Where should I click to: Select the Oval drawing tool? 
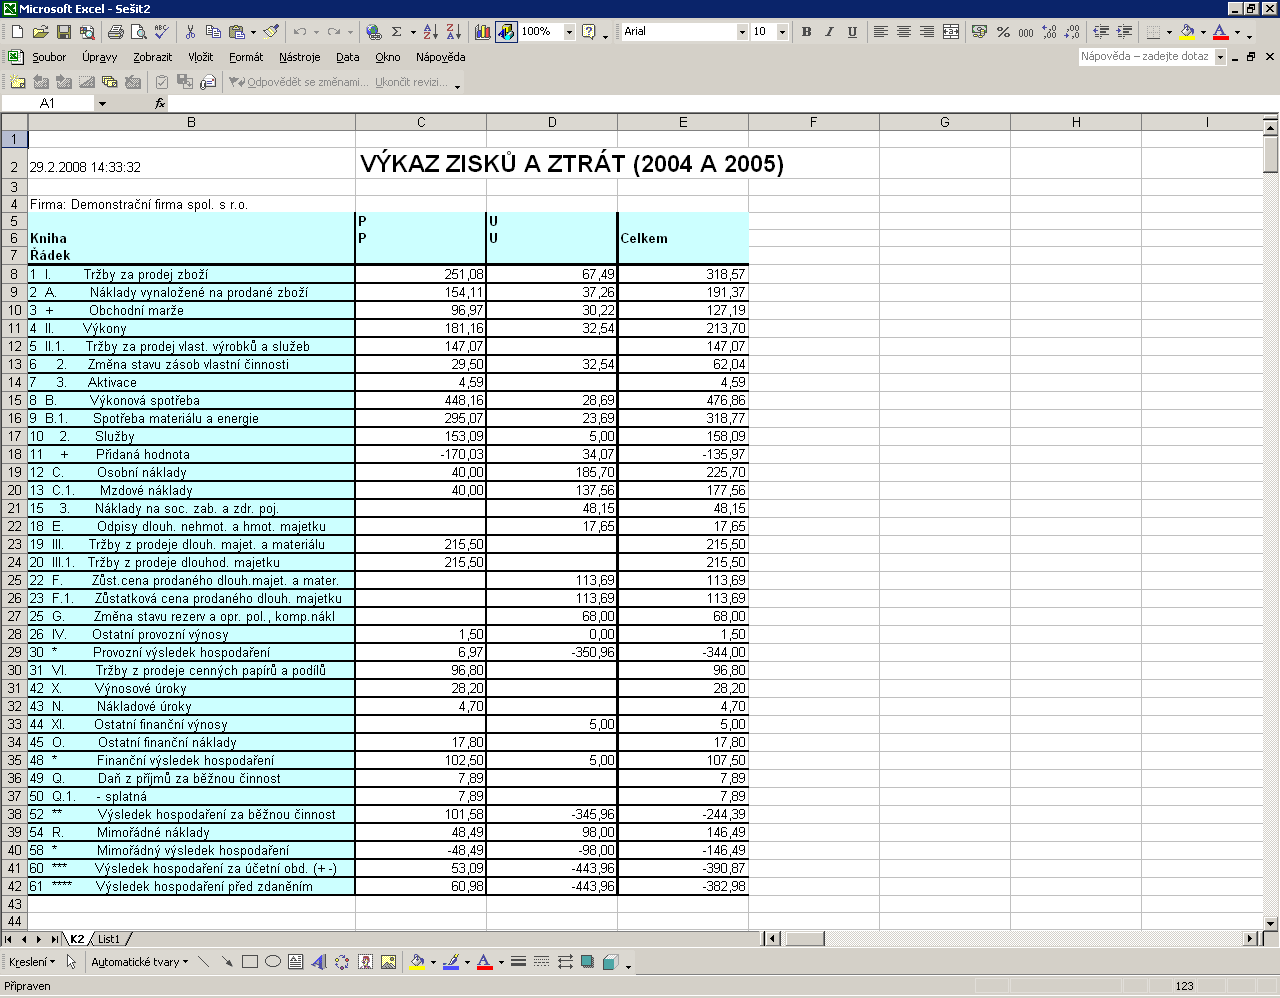coord(273,962)
